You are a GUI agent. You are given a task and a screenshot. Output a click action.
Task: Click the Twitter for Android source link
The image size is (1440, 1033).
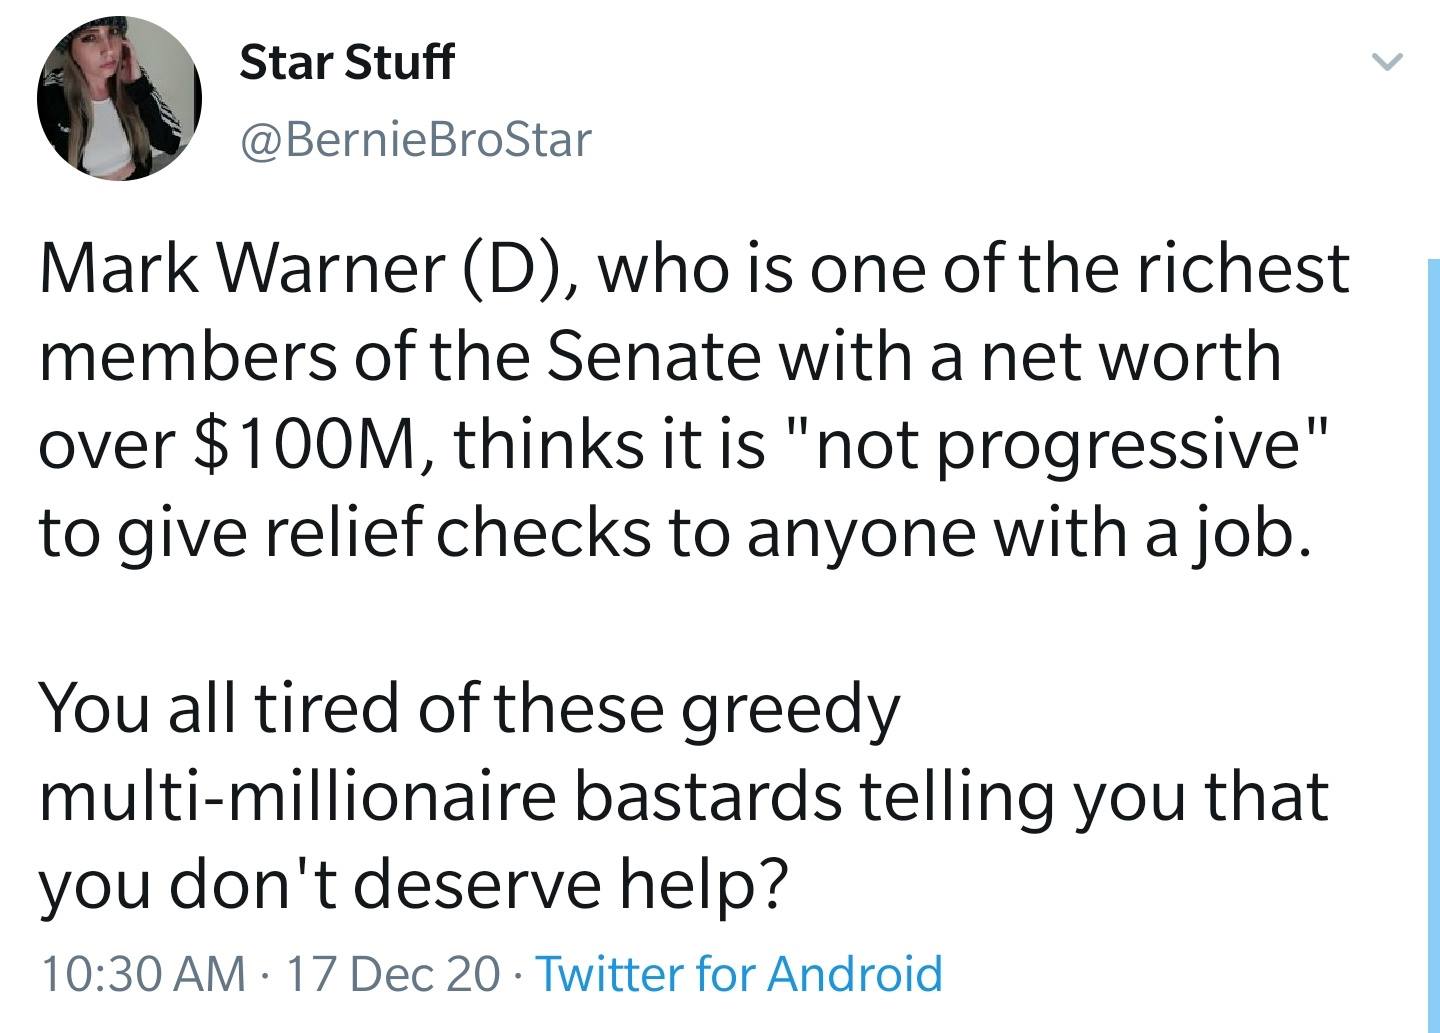point(740,972)
